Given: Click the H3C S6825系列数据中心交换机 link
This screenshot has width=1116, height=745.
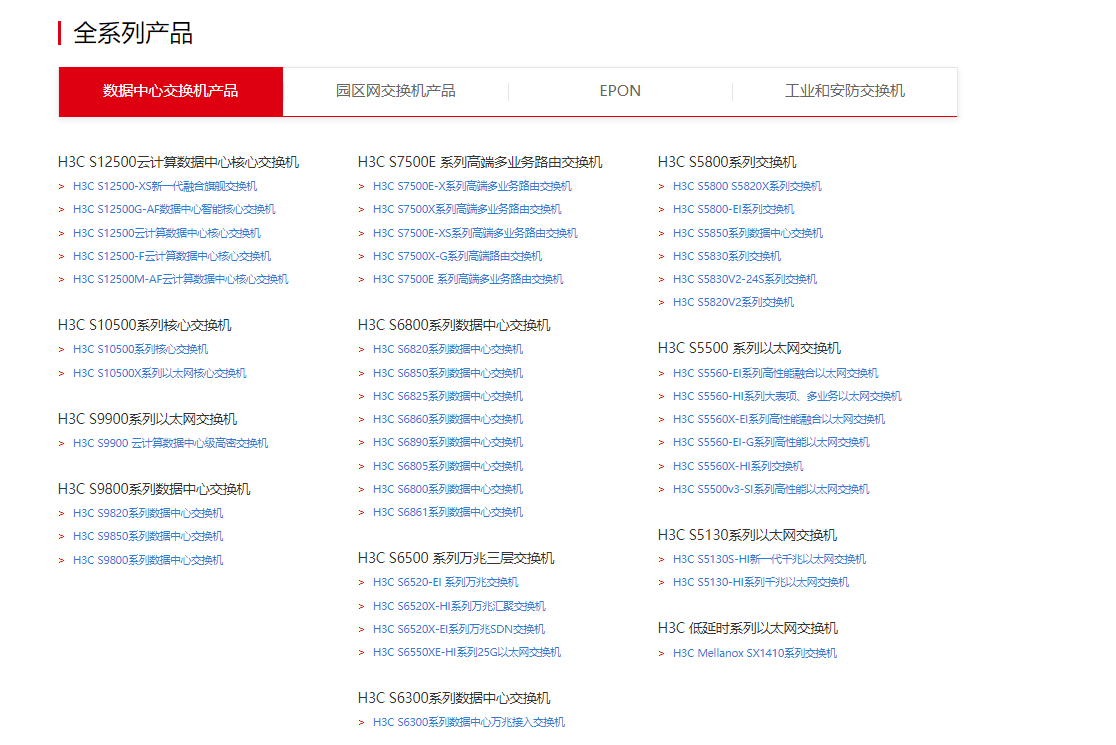Looking at the screenshot, I should (x=448, y=396).
